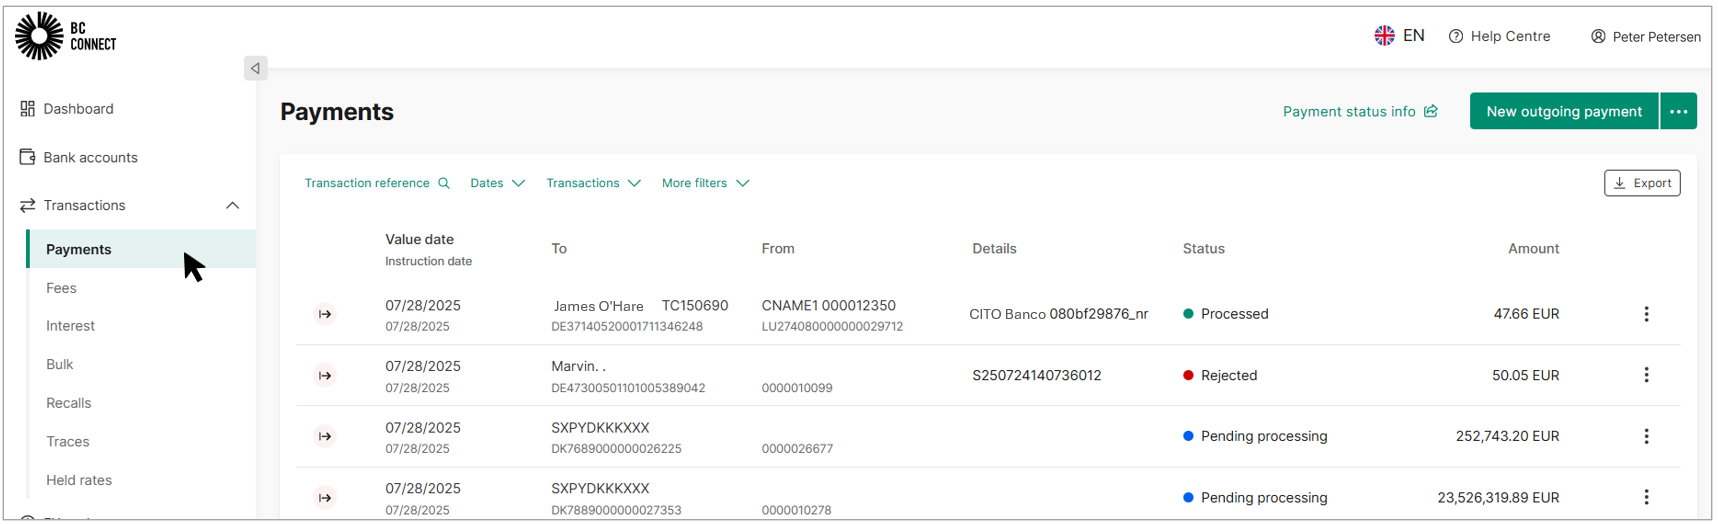Click New outgoing payment button
1718x524 pixels.
pos(1564,111)
